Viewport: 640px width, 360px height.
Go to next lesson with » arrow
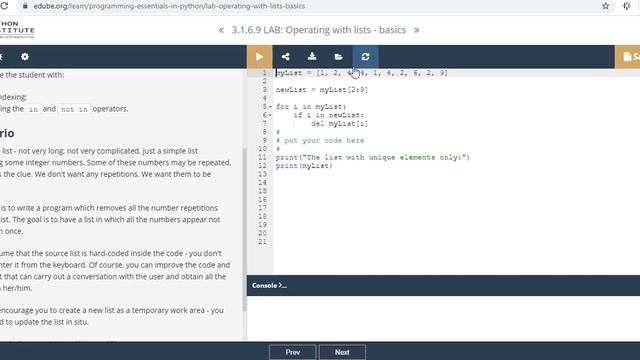coord(416,30)
